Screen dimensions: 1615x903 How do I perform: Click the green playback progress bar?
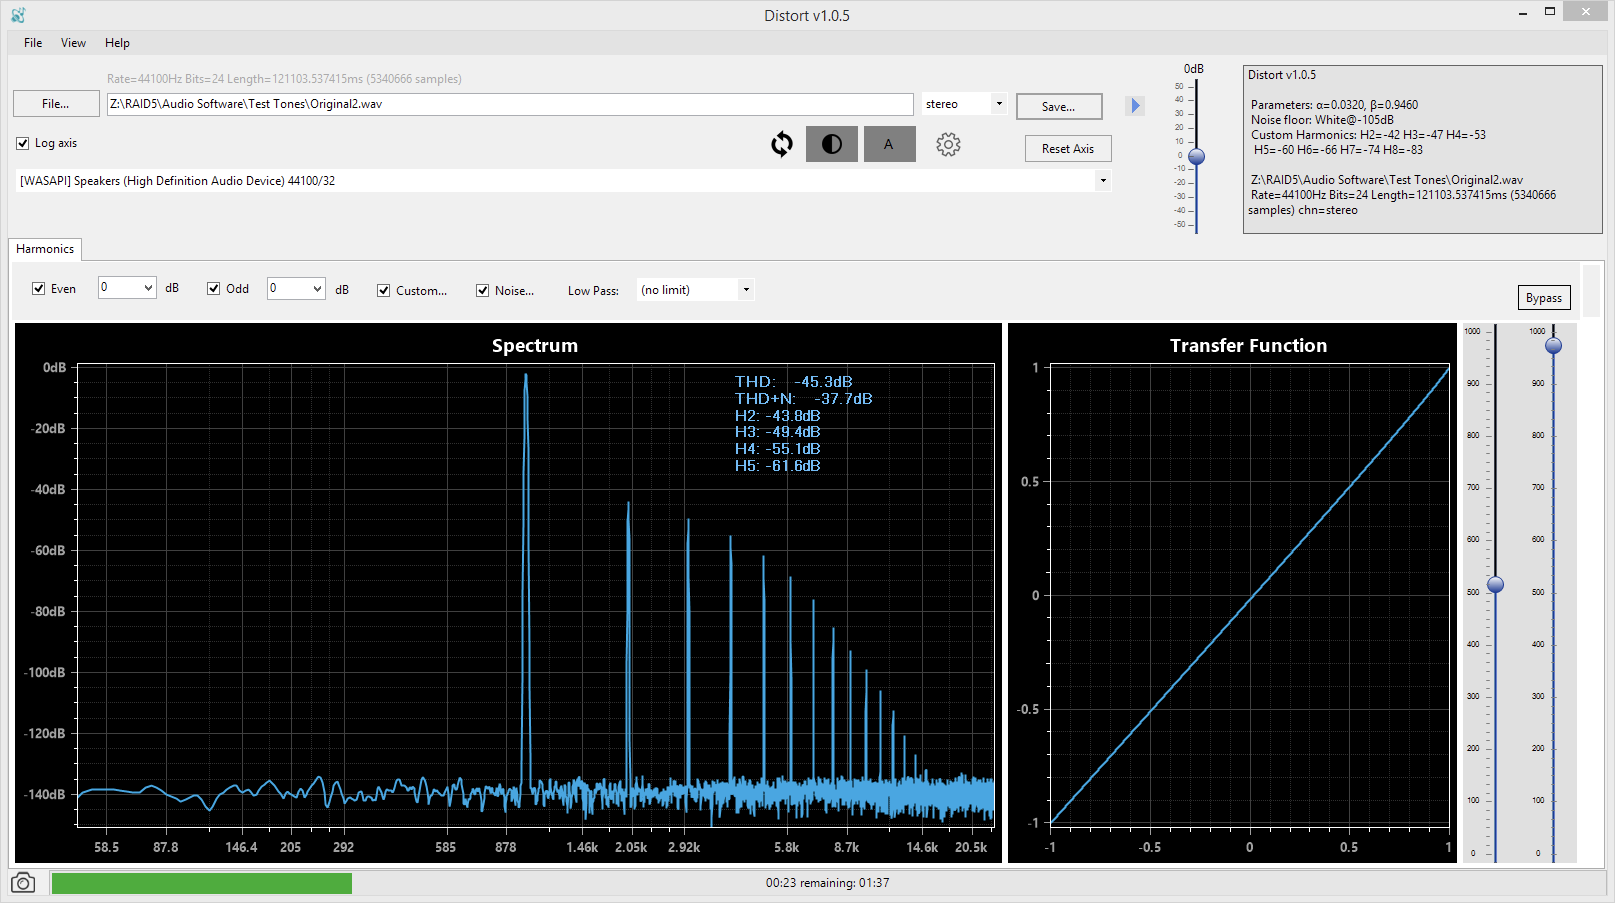(202, 883)
